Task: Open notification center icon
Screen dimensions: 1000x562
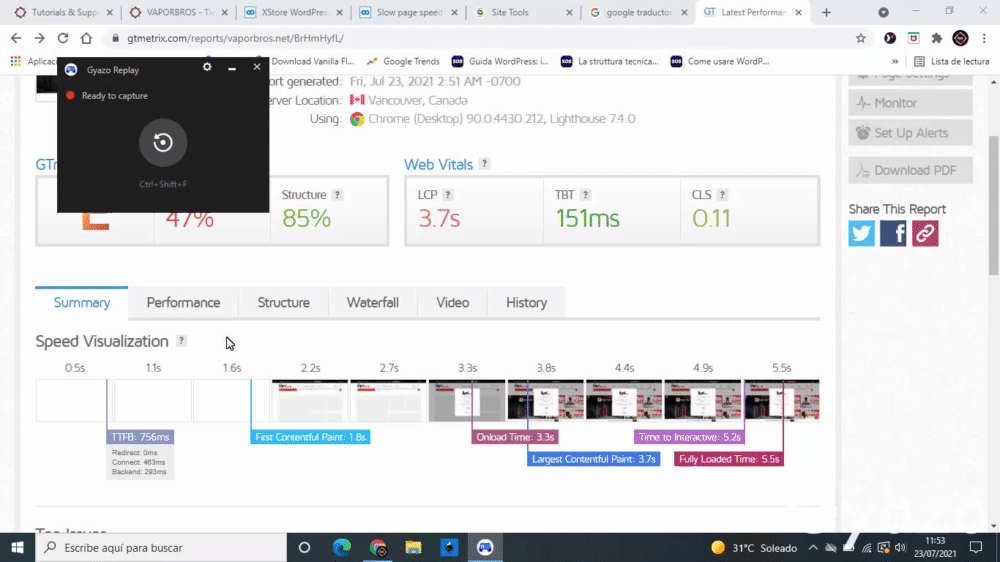Action: coord(976,547)
